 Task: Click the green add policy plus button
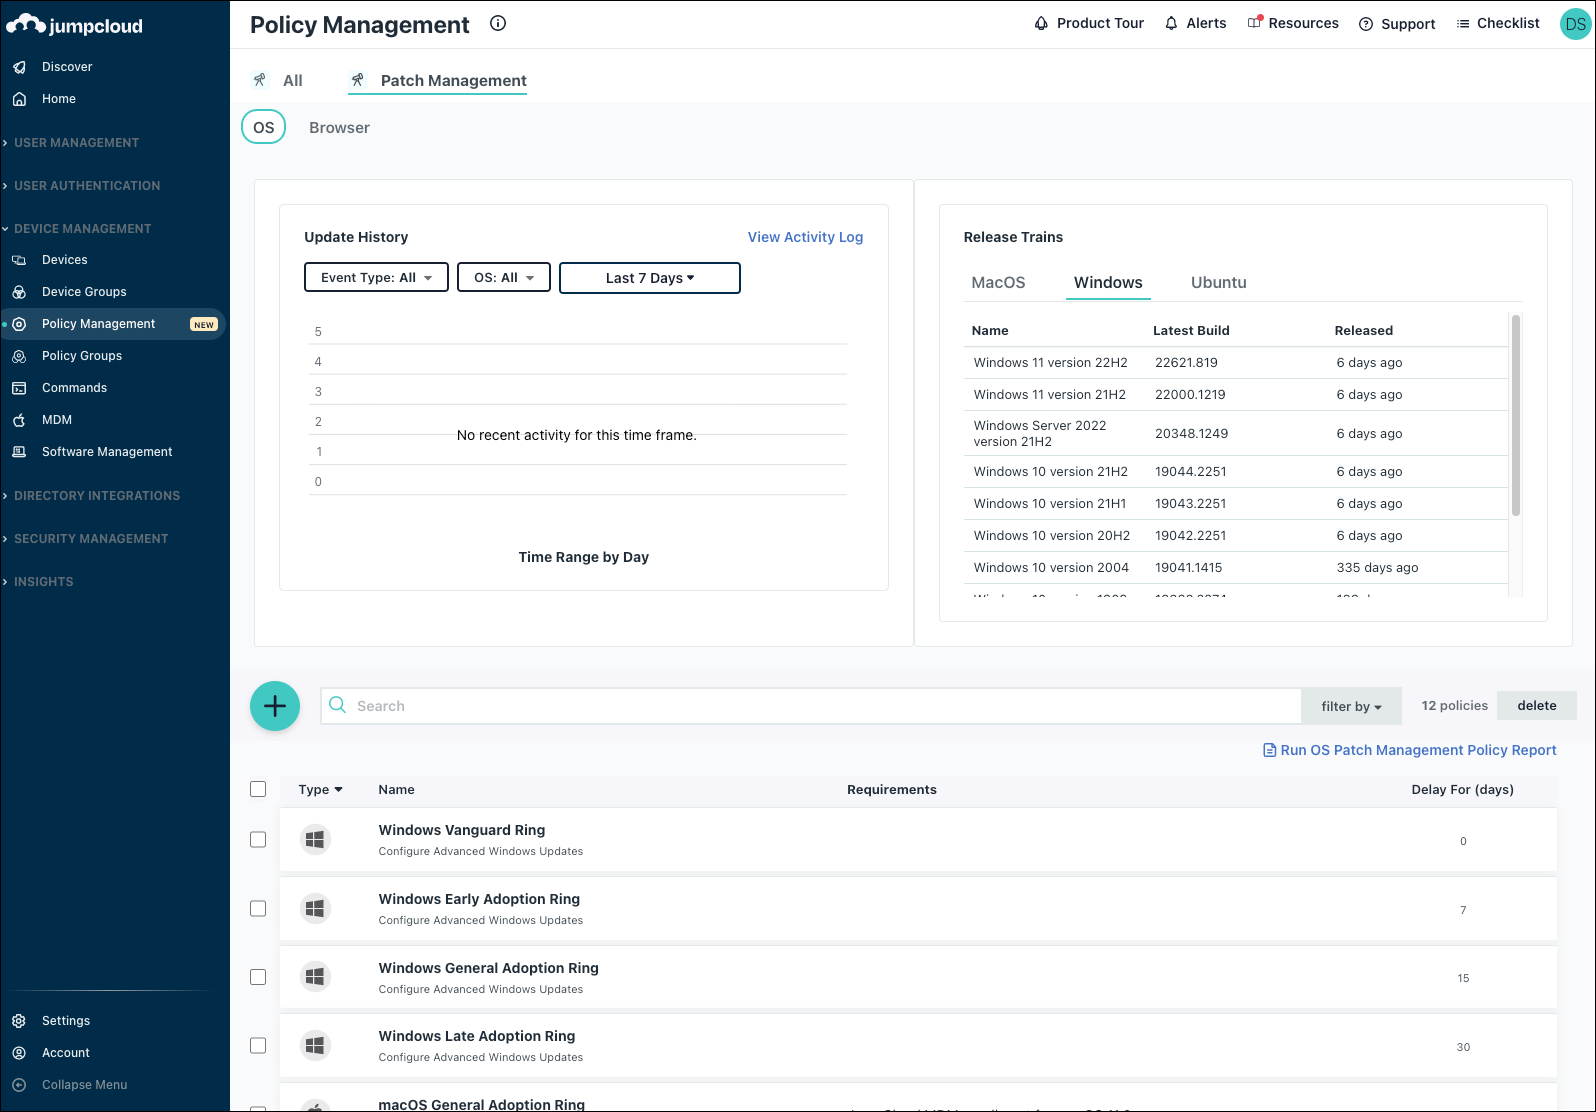[275, 706]
